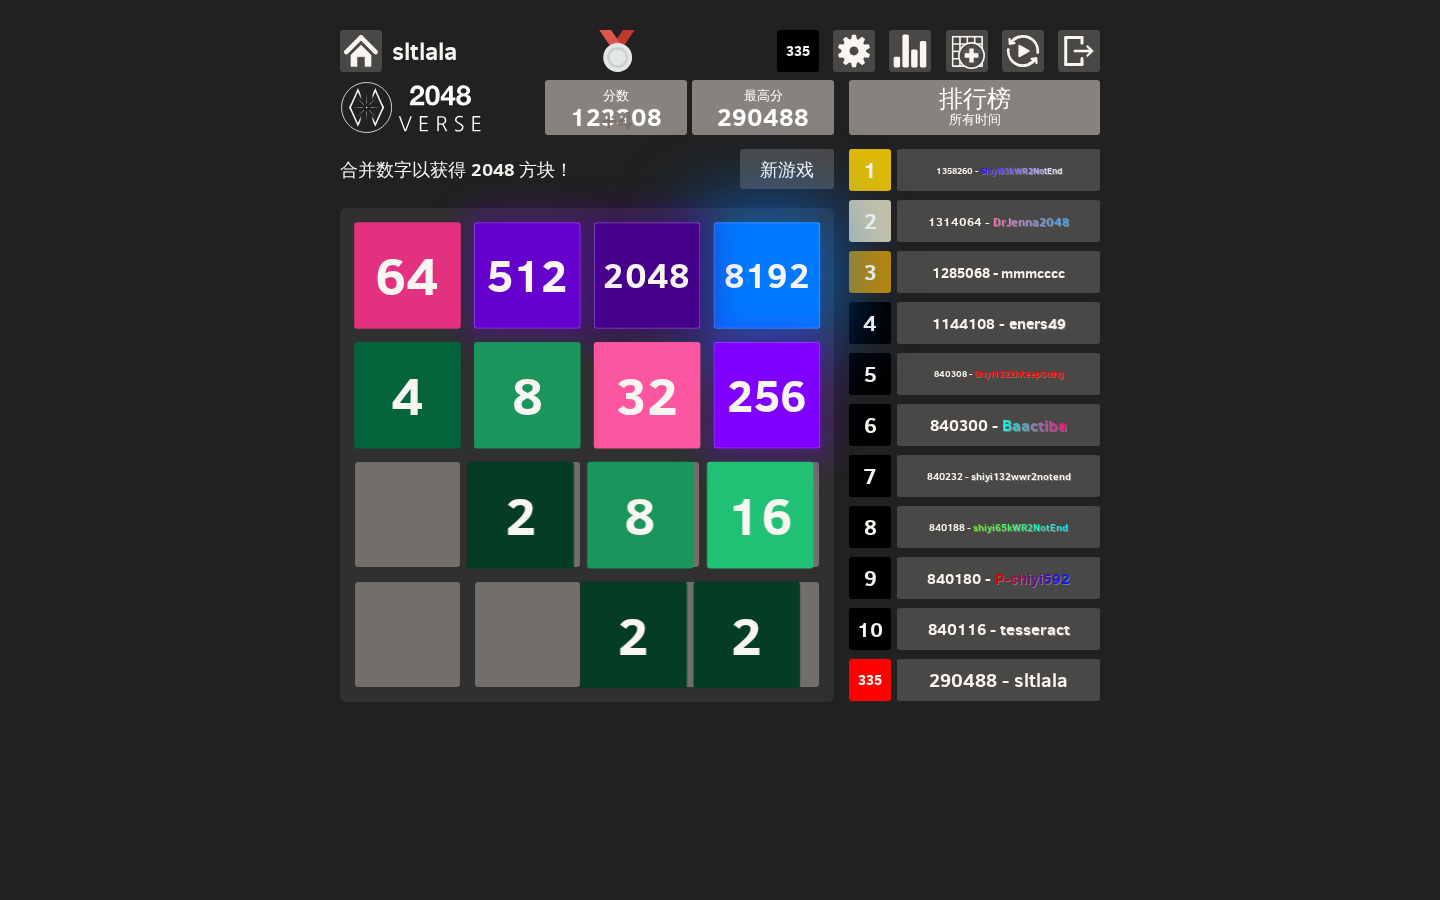The width and height of the screenshot is (1440, 900).
Task: Click the silver rank 2 badge
Action: coord(870,221)
